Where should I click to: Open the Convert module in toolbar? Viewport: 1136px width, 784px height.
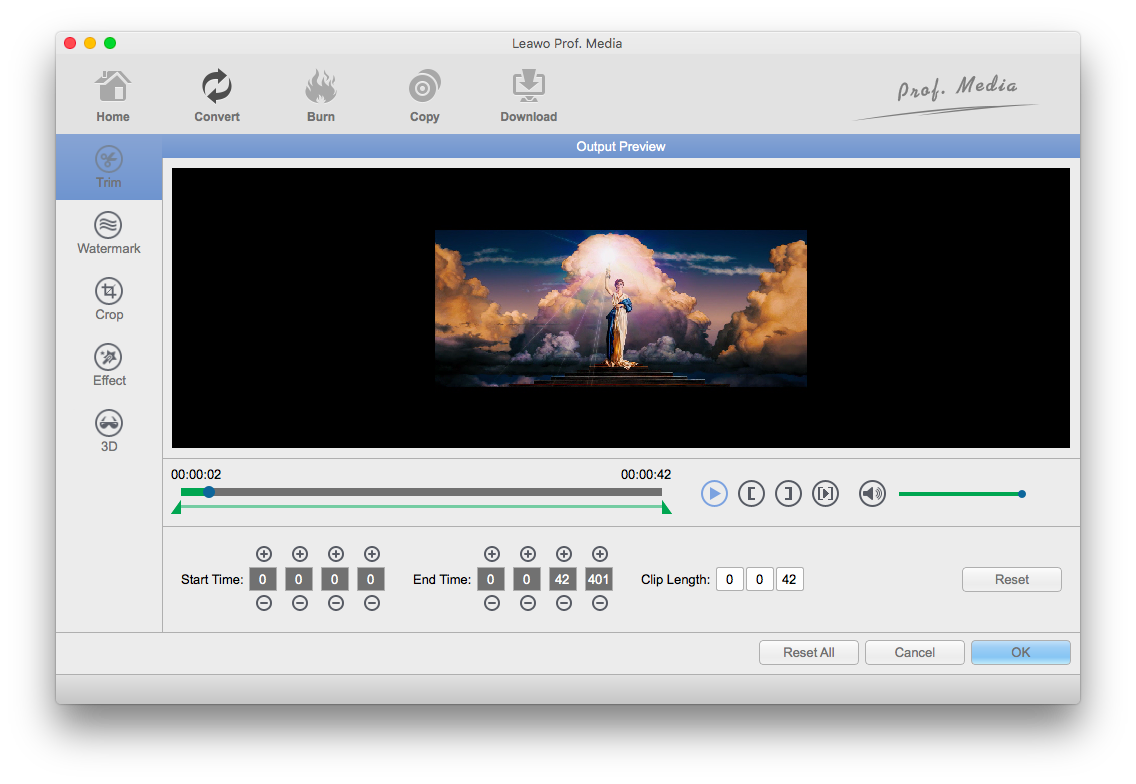[217, 96]
